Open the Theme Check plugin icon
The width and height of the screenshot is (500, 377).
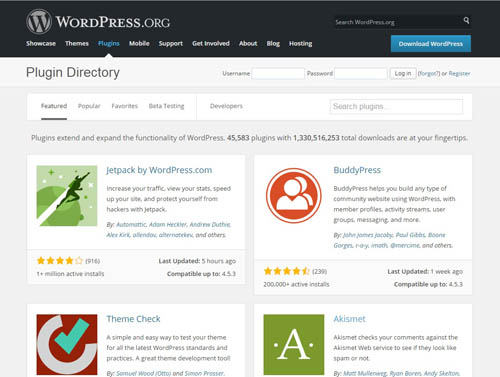click(67, 345)
